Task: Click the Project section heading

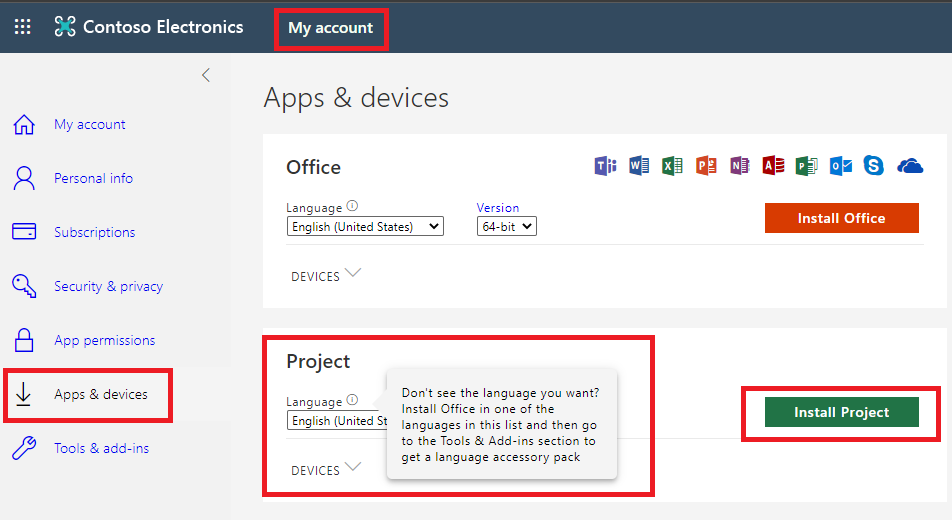Action: click(318, 361)
